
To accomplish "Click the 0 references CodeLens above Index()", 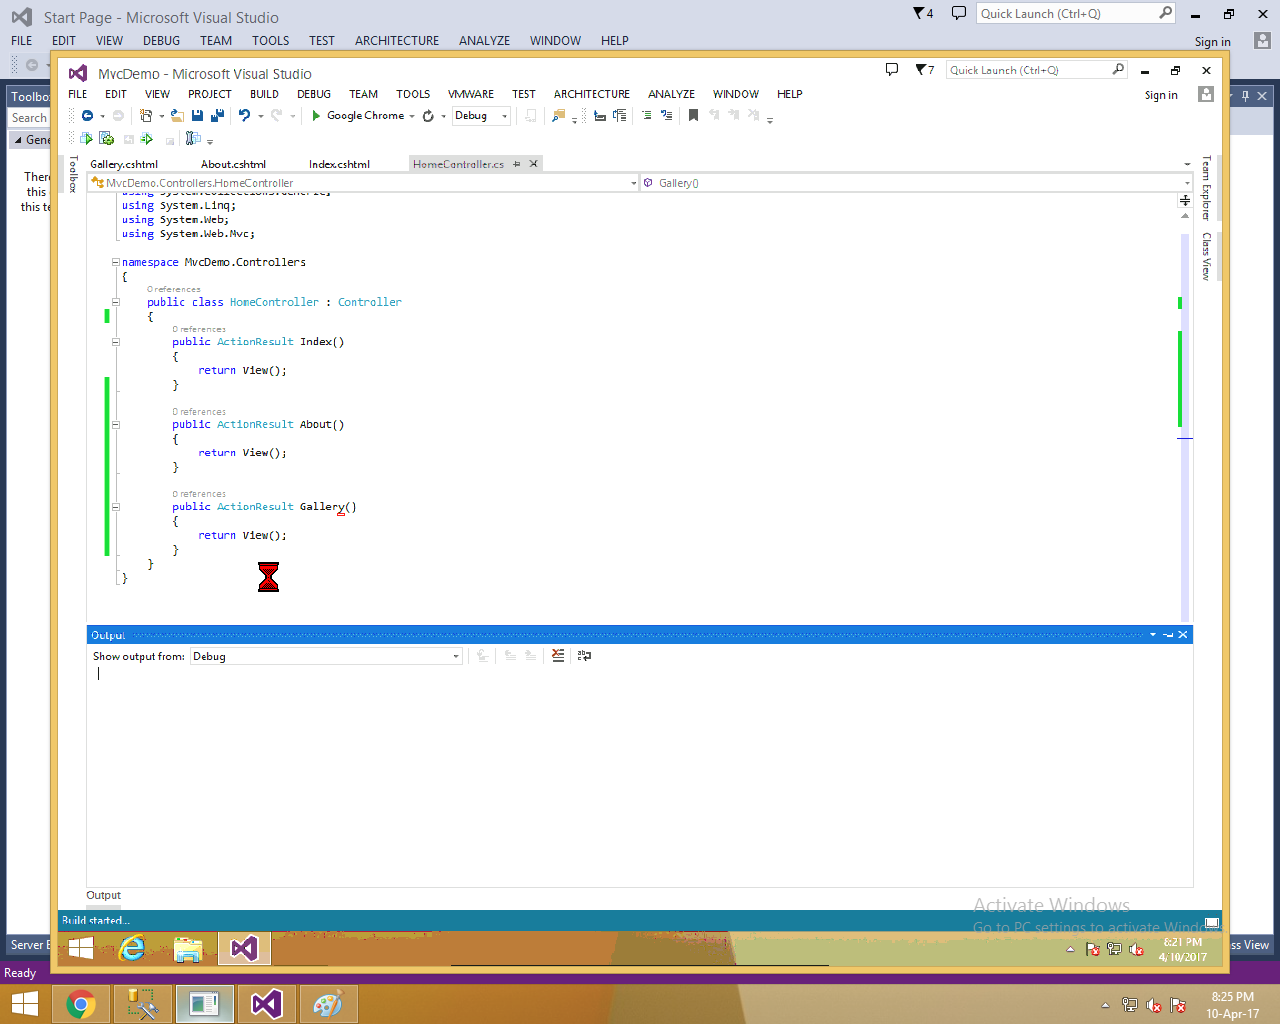I will 198,328.
